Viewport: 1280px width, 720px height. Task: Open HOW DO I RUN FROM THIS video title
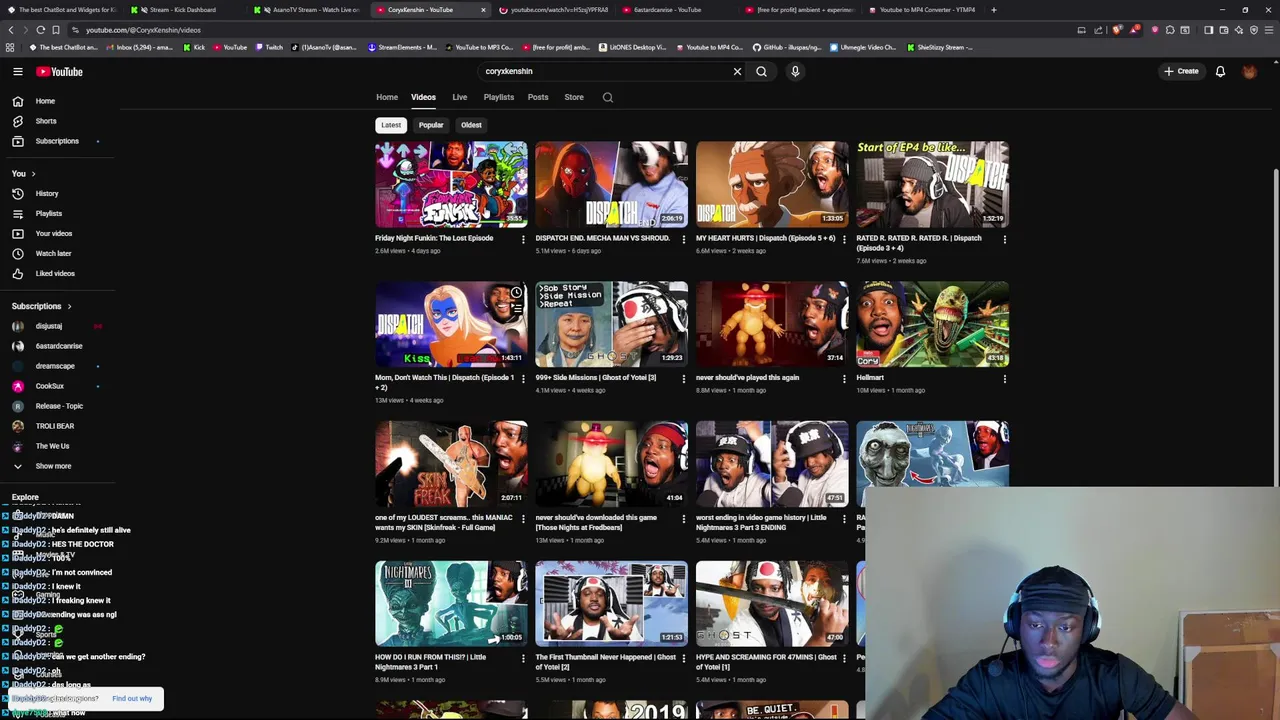pos(430,662)
